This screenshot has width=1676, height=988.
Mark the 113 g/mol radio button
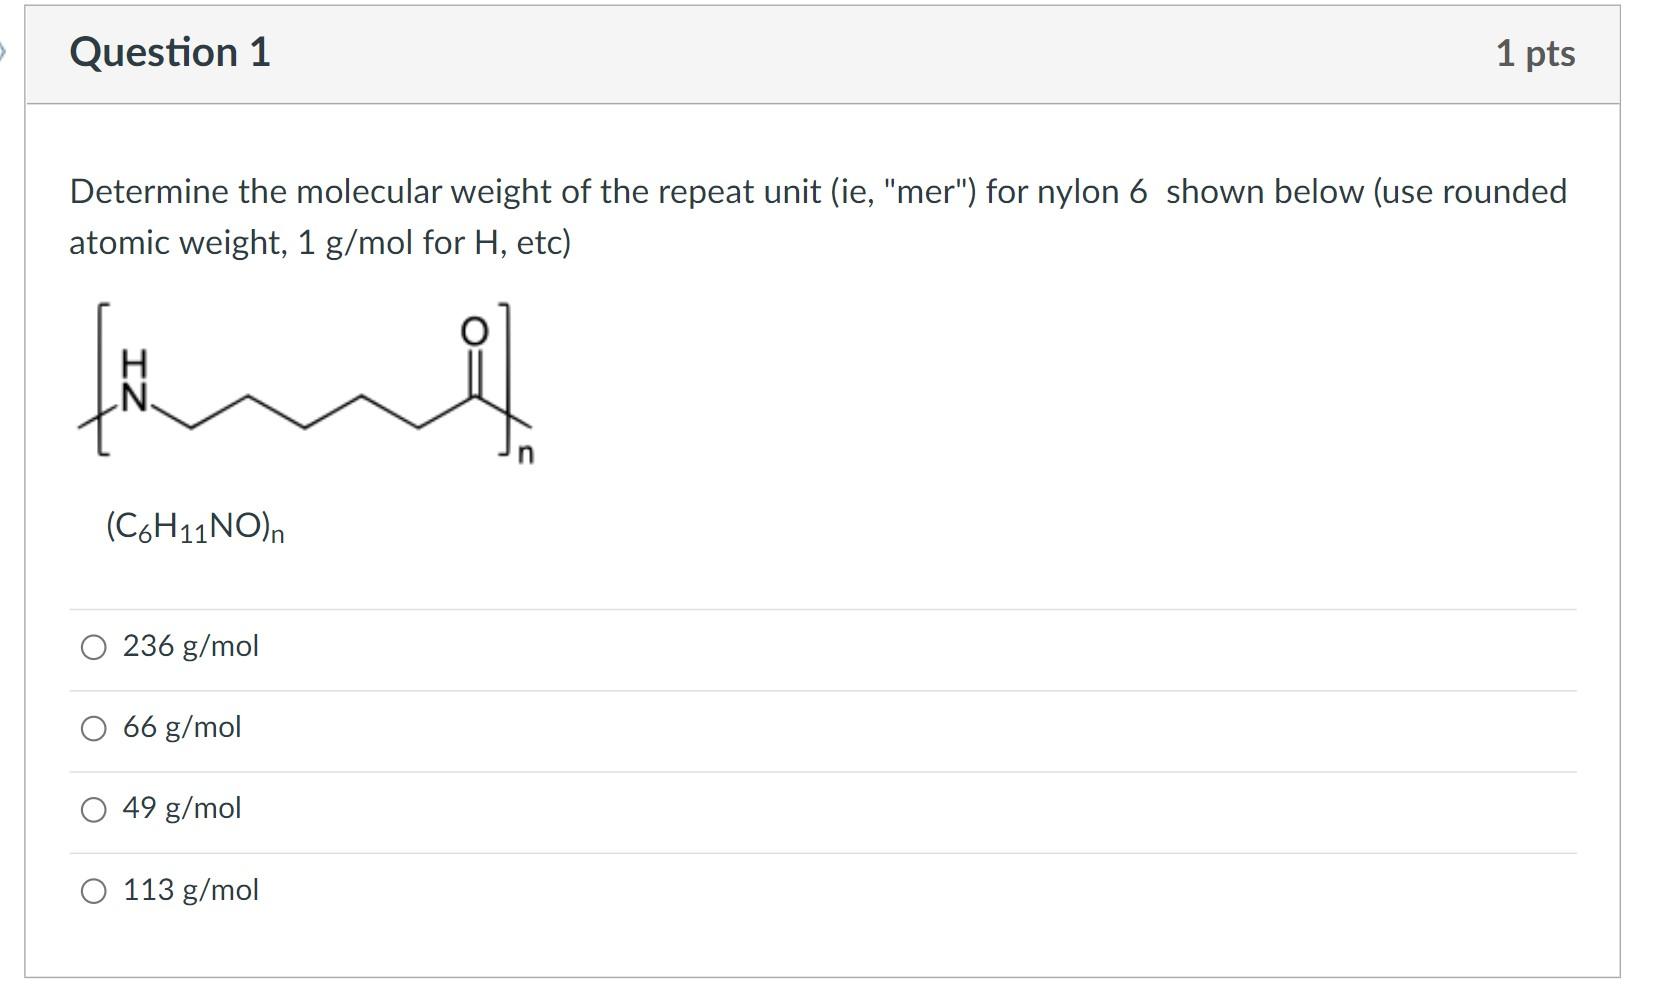click(93, 891)
